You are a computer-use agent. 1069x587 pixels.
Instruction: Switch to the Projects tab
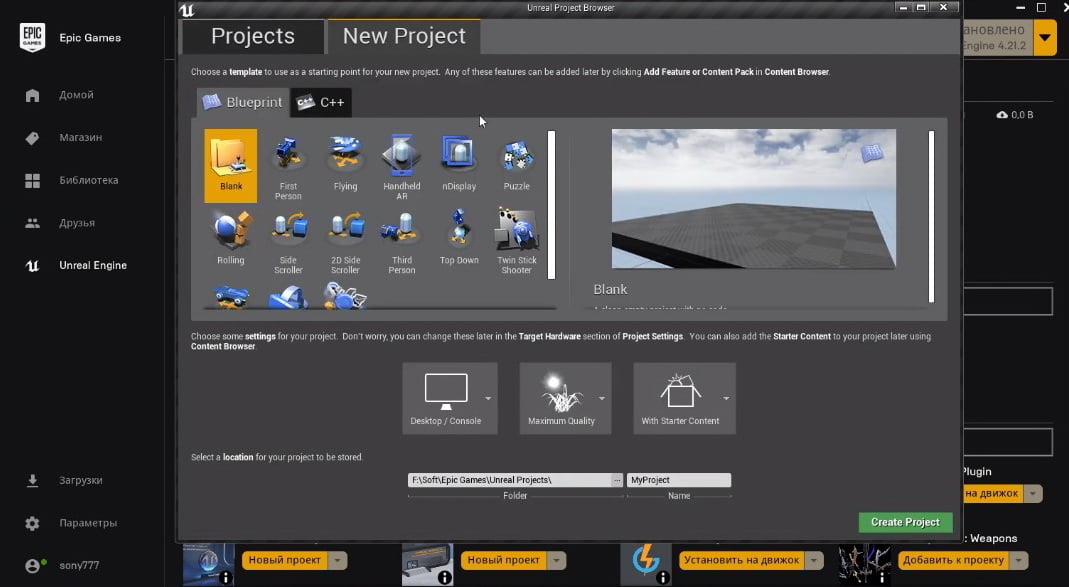(x=252, y=36)
